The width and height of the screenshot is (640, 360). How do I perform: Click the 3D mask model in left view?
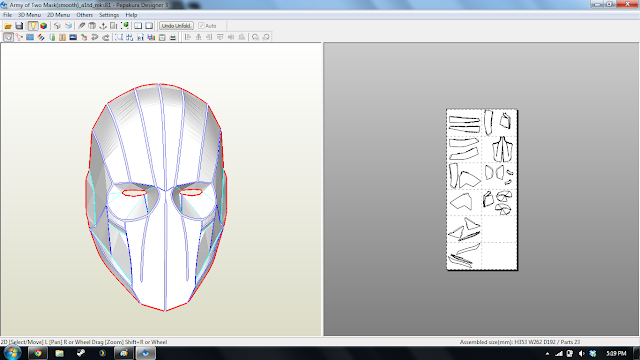pos(156,197)
